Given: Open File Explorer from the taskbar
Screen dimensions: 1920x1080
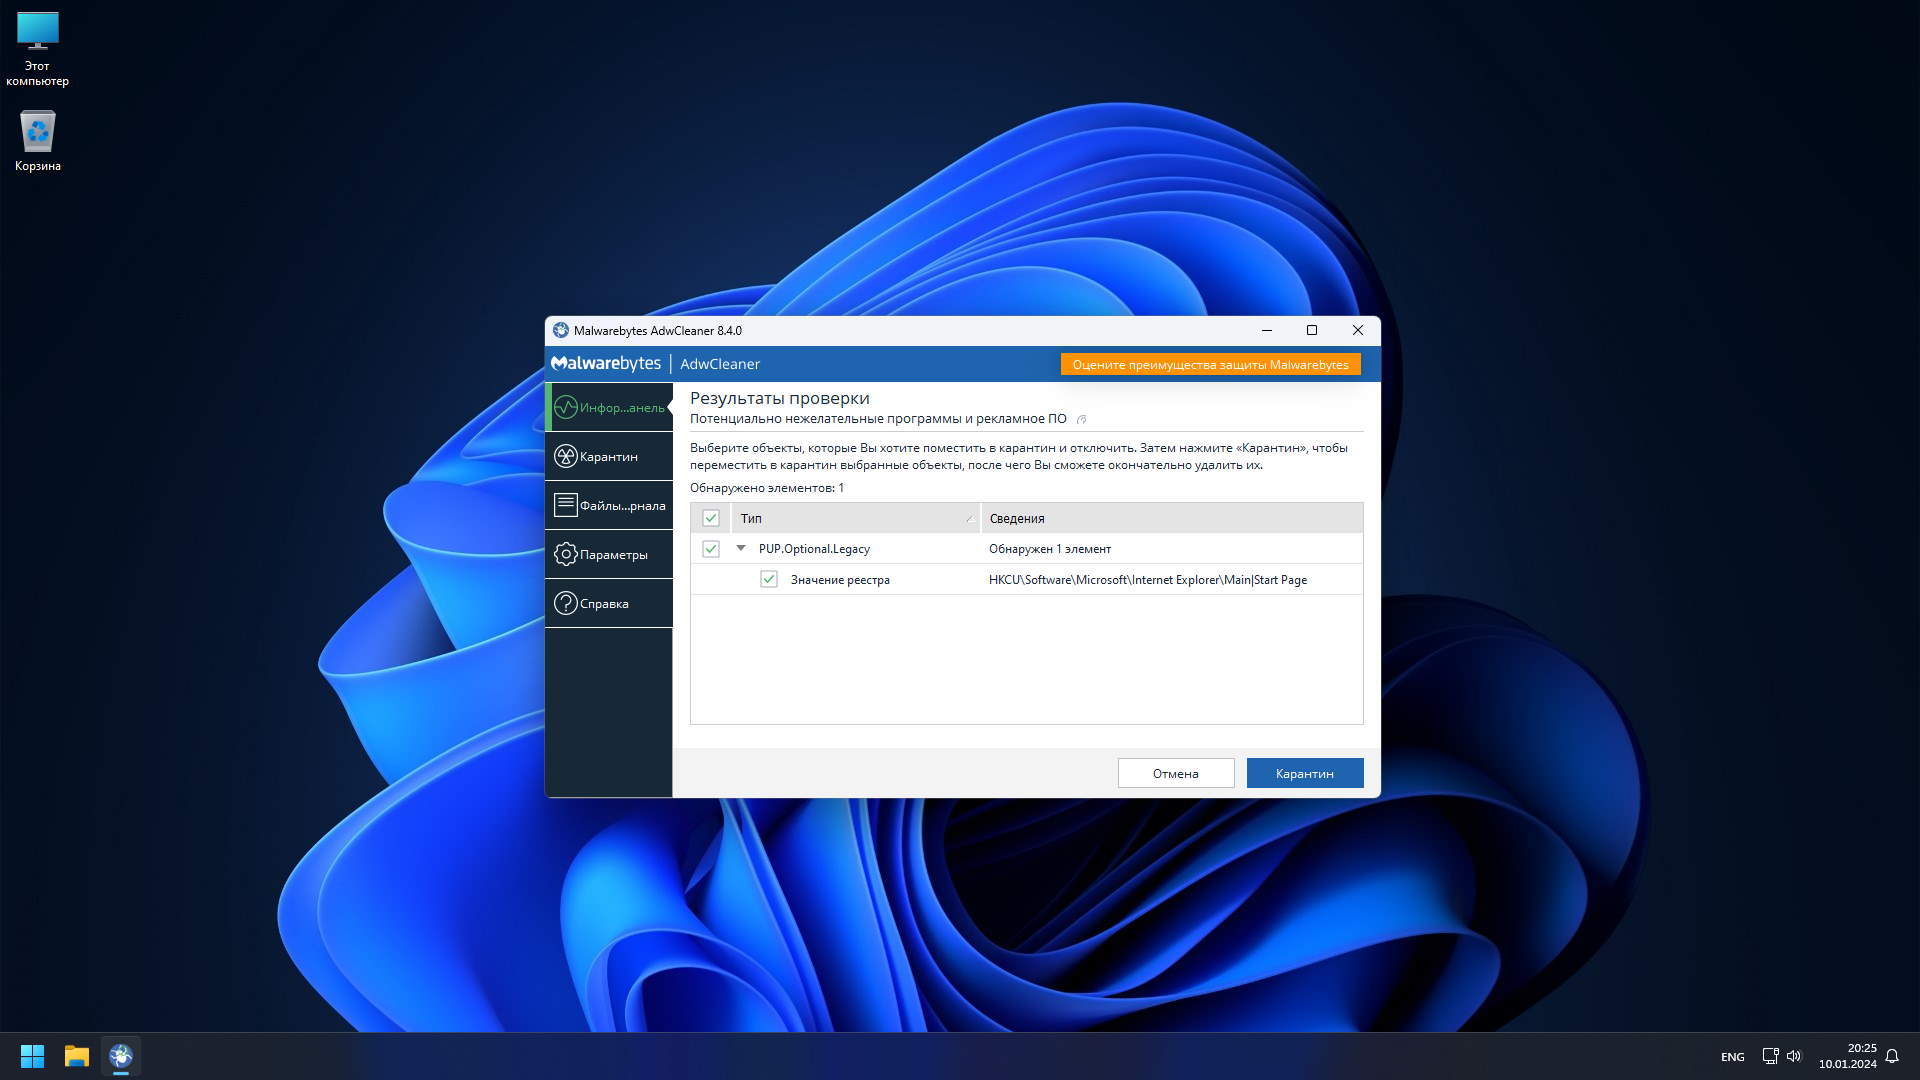Looking at the screenshot, I should coord(77,1056).
